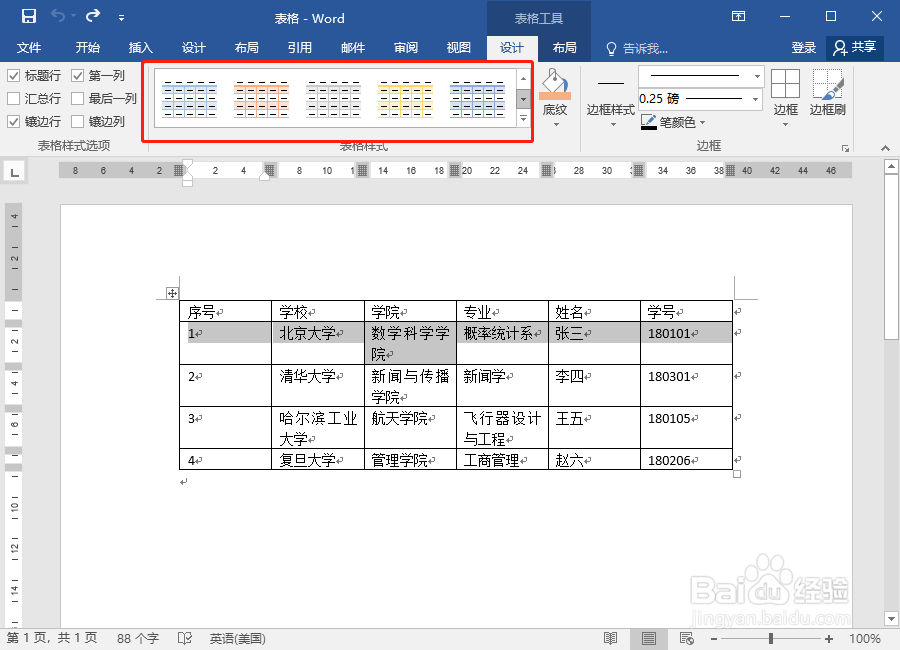Show previous row of table styles
900x650 pixels.
(x=523, y=79)
